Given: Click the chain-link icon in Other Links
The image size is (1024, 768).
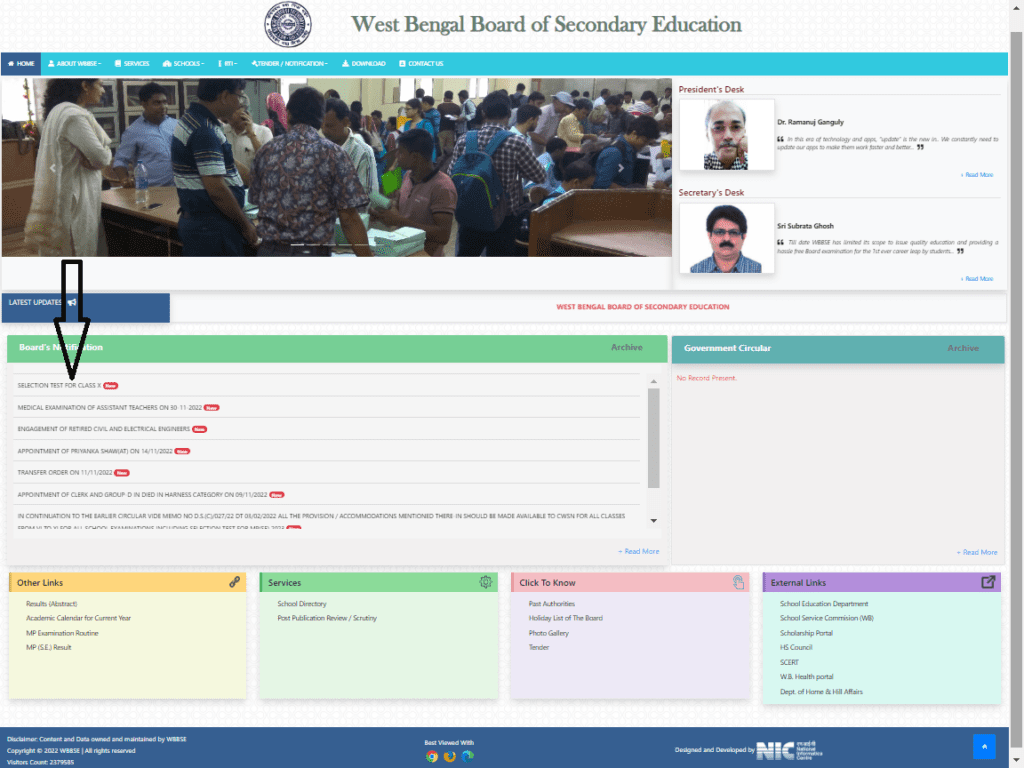Looking at the screenshot, I should pyautogui.click(x=234, y=582).
